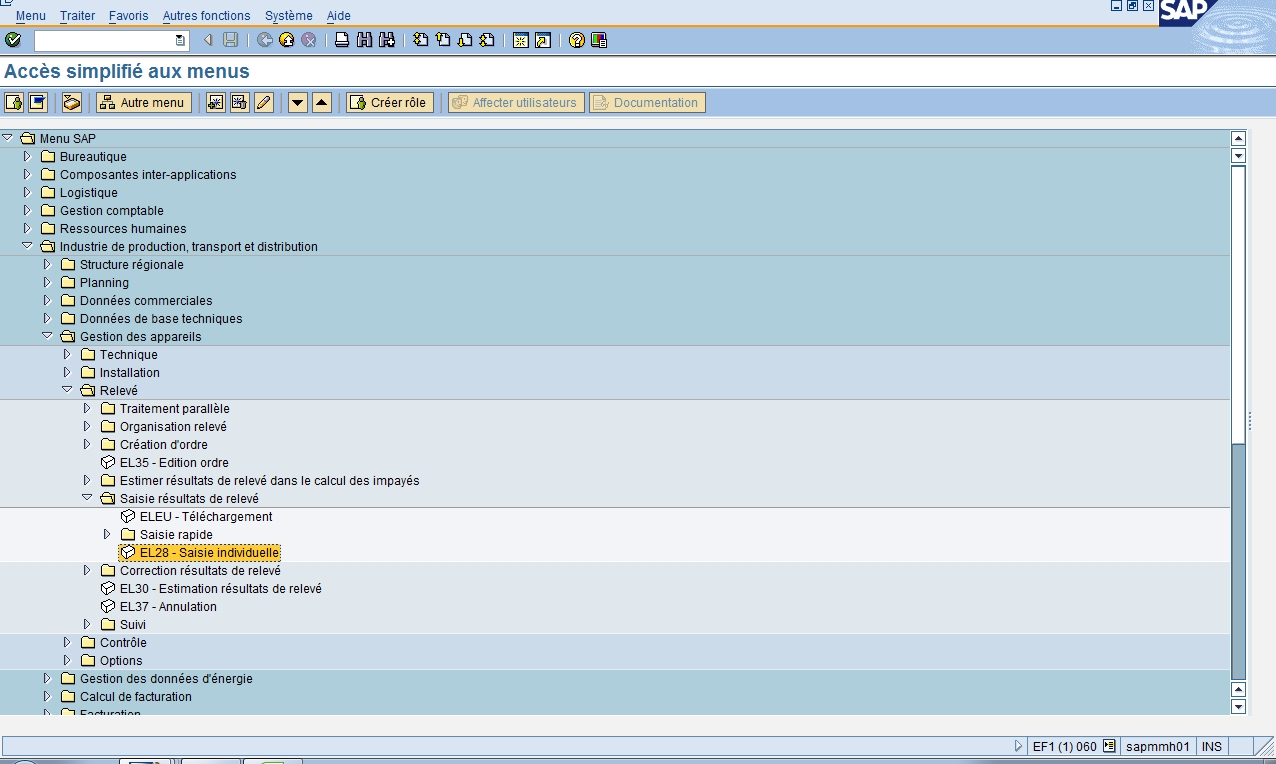Click the Add to Favorites icon
Image resolution: width=1276 pixels, height=764 pixels.
pos(215,103)
